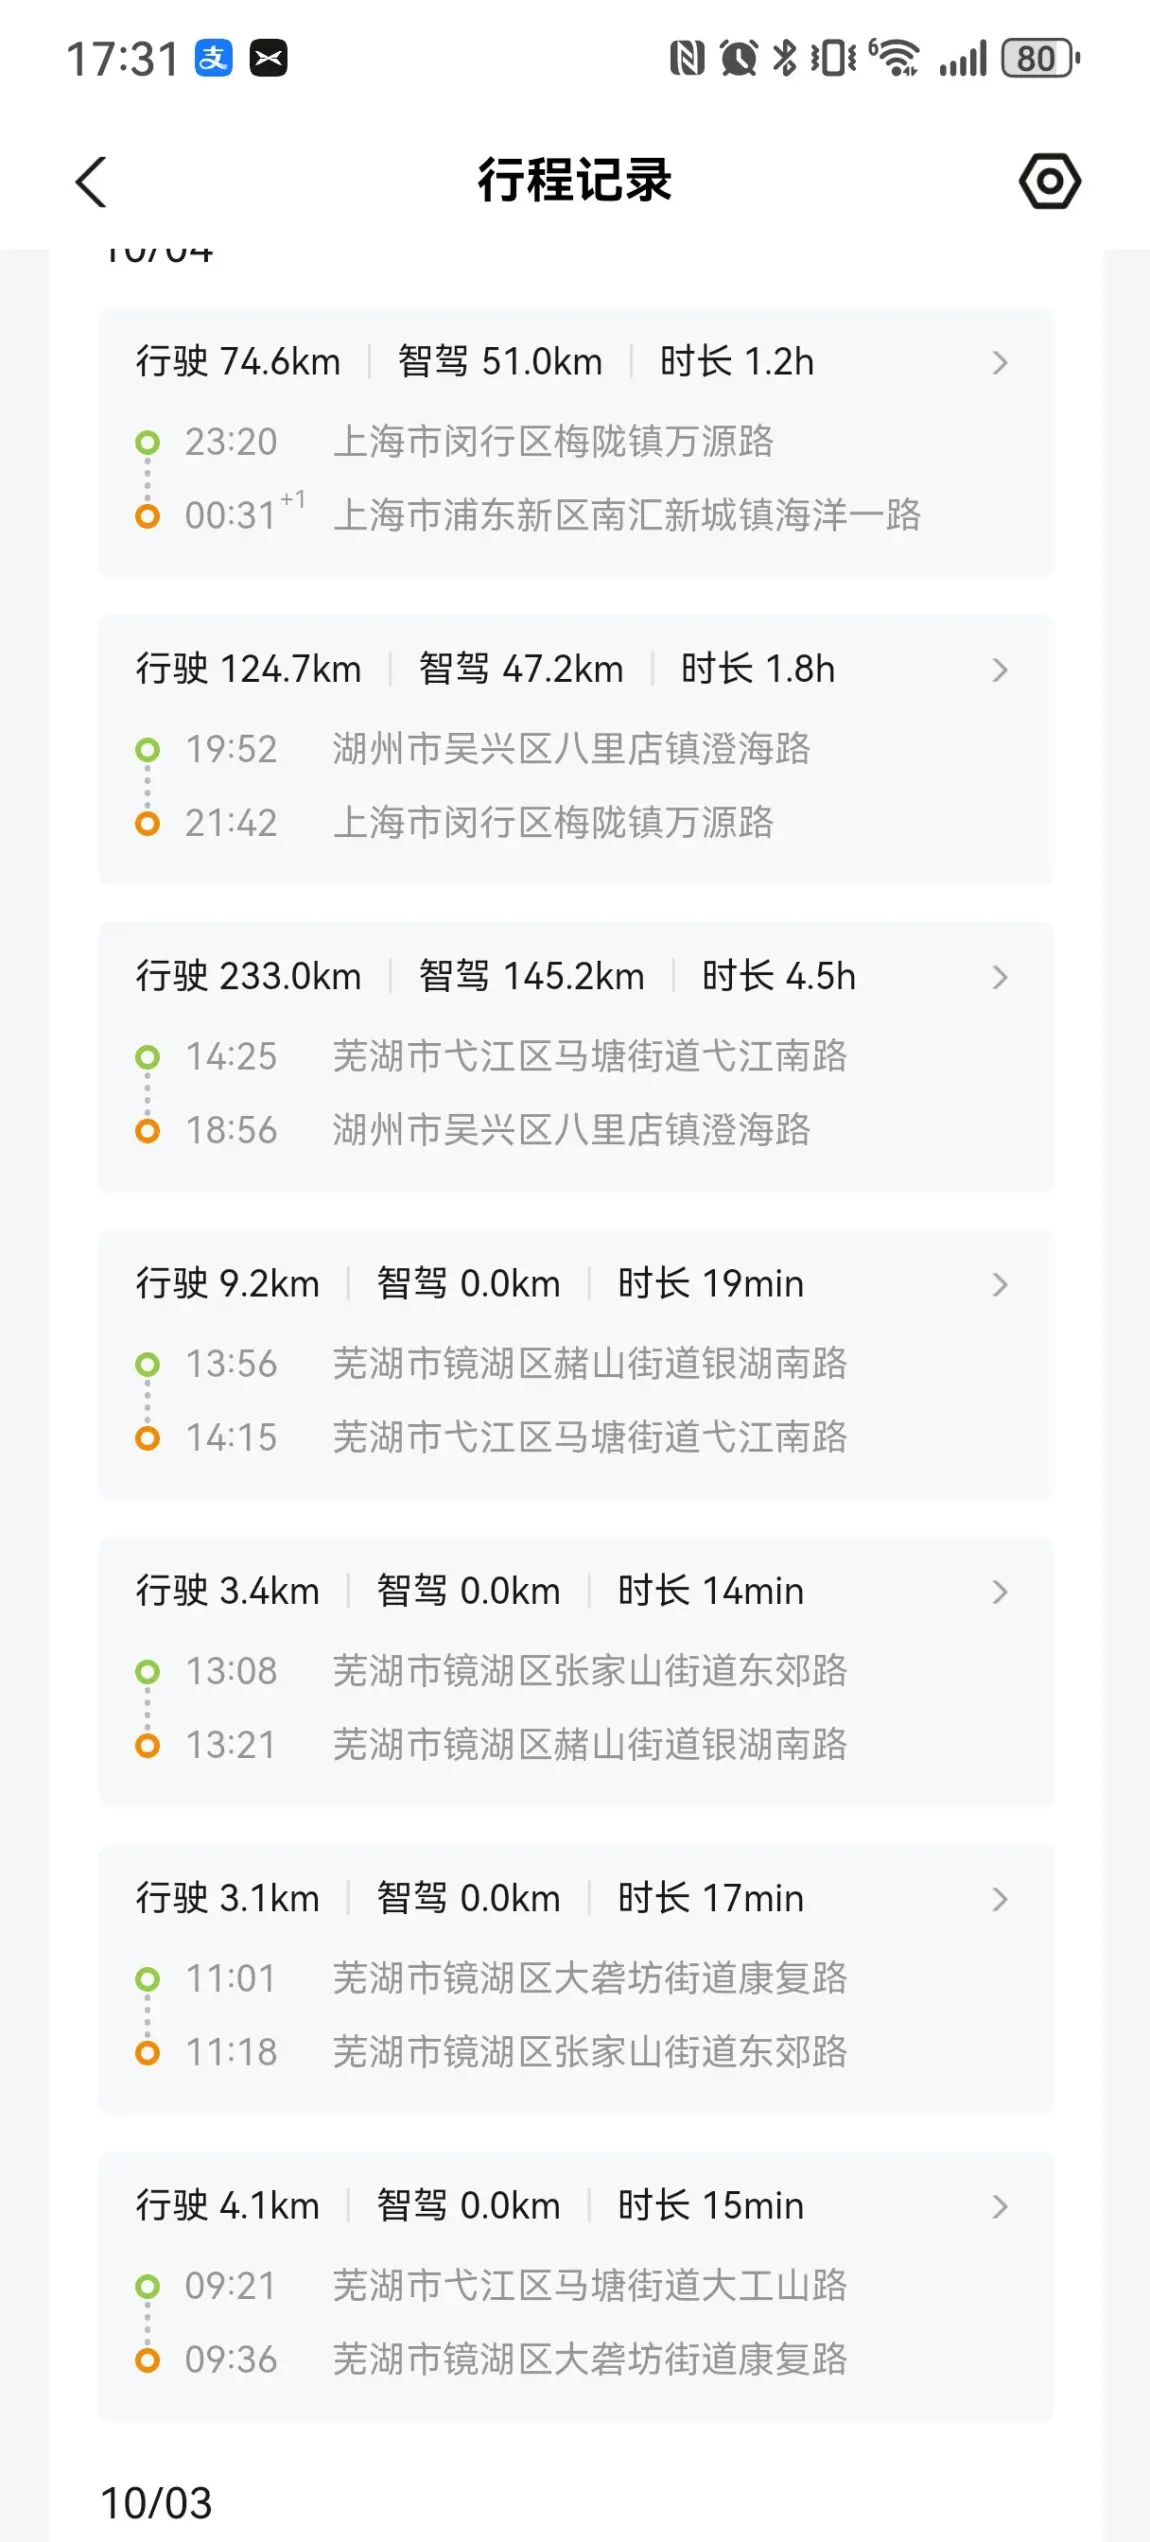This screenshot has width=1150, height=2542.
Task: Select the 10/03 date header
Action: click(x=156, y=2503)
